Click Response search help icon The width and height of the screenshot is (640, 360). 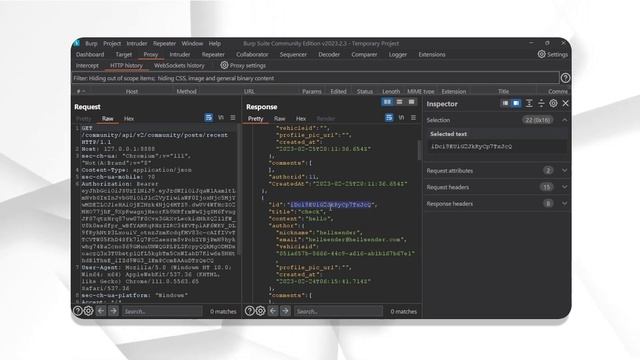tap(249, 311)
